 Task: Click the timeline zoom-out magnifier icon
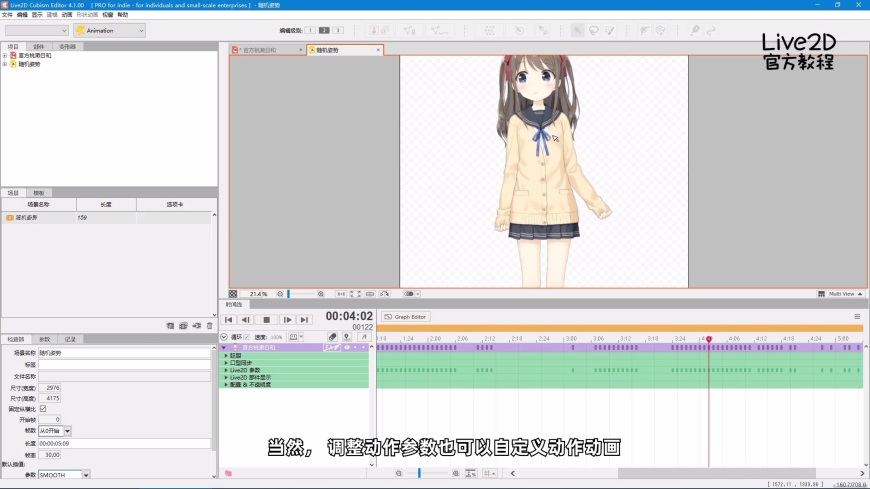(x=399, y=473)
